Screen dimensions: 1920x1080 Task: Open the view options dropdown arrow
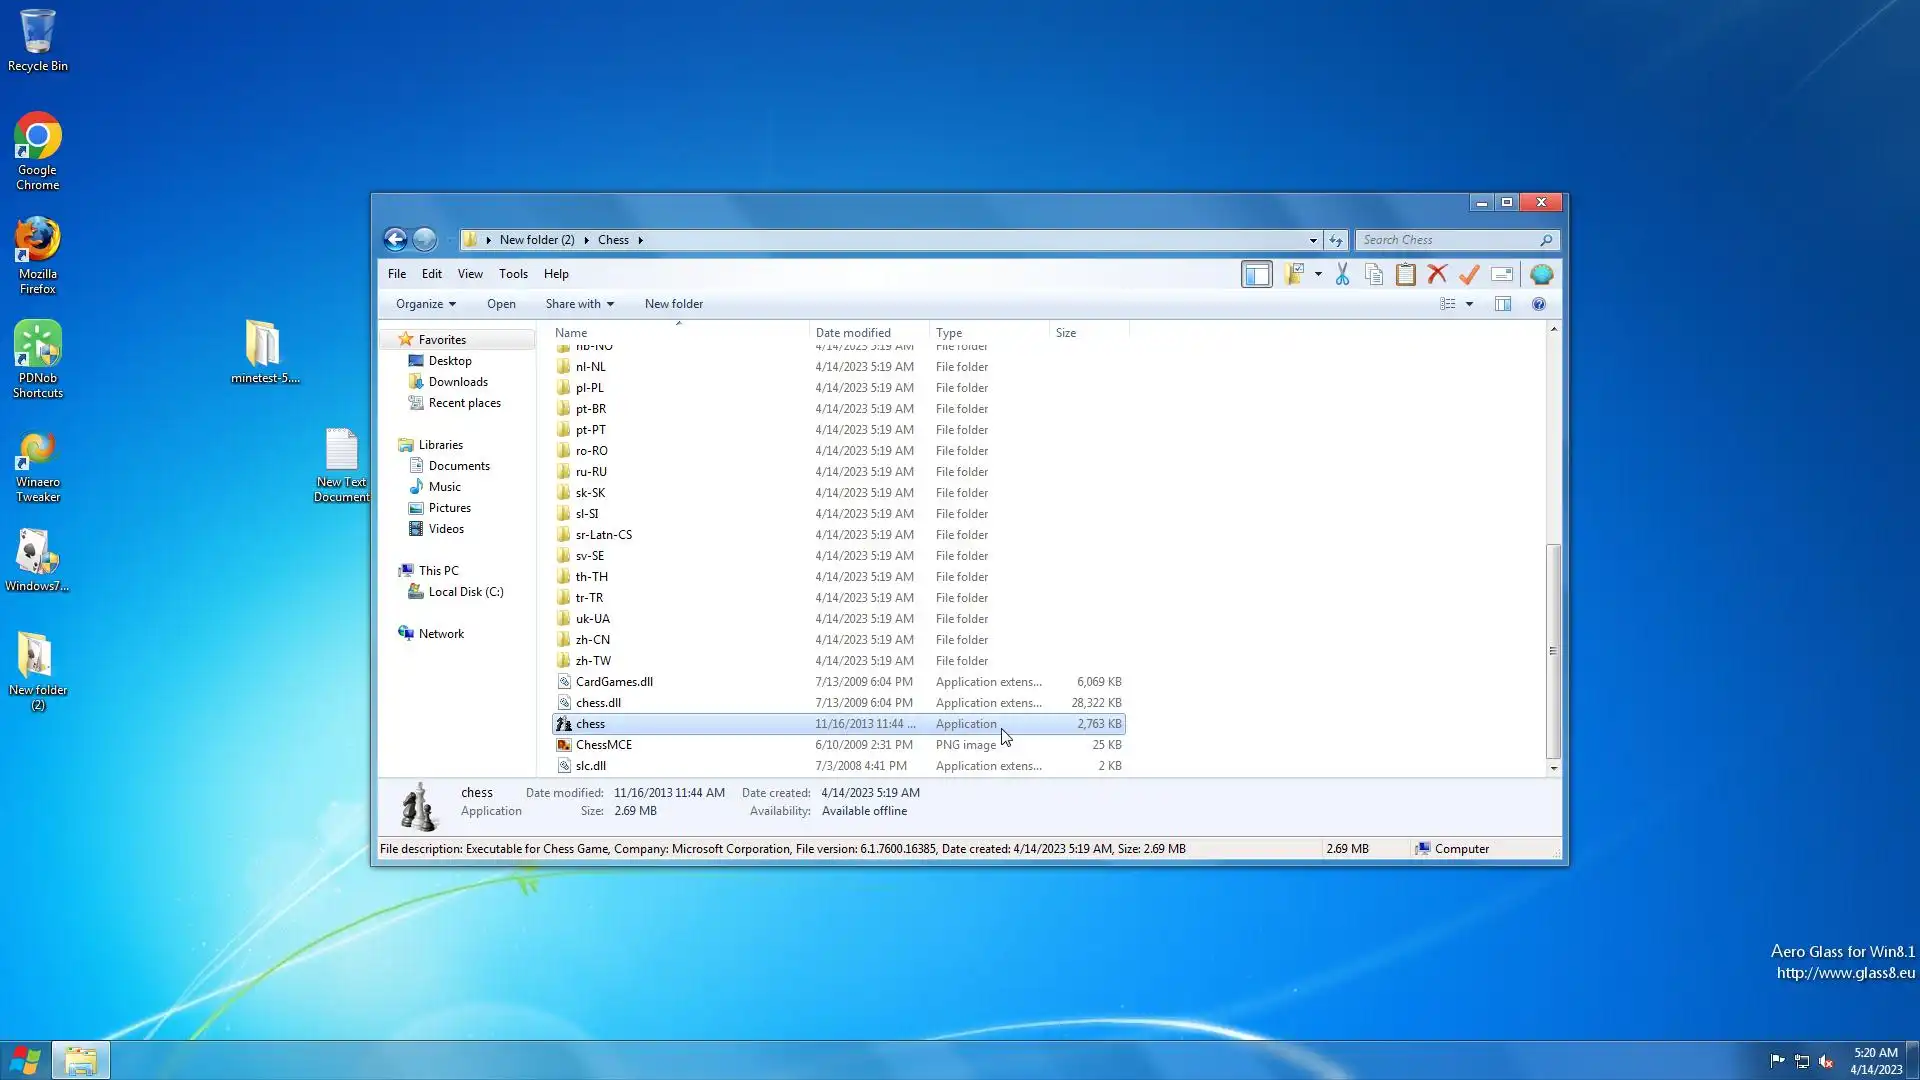tap(1469, 304)
